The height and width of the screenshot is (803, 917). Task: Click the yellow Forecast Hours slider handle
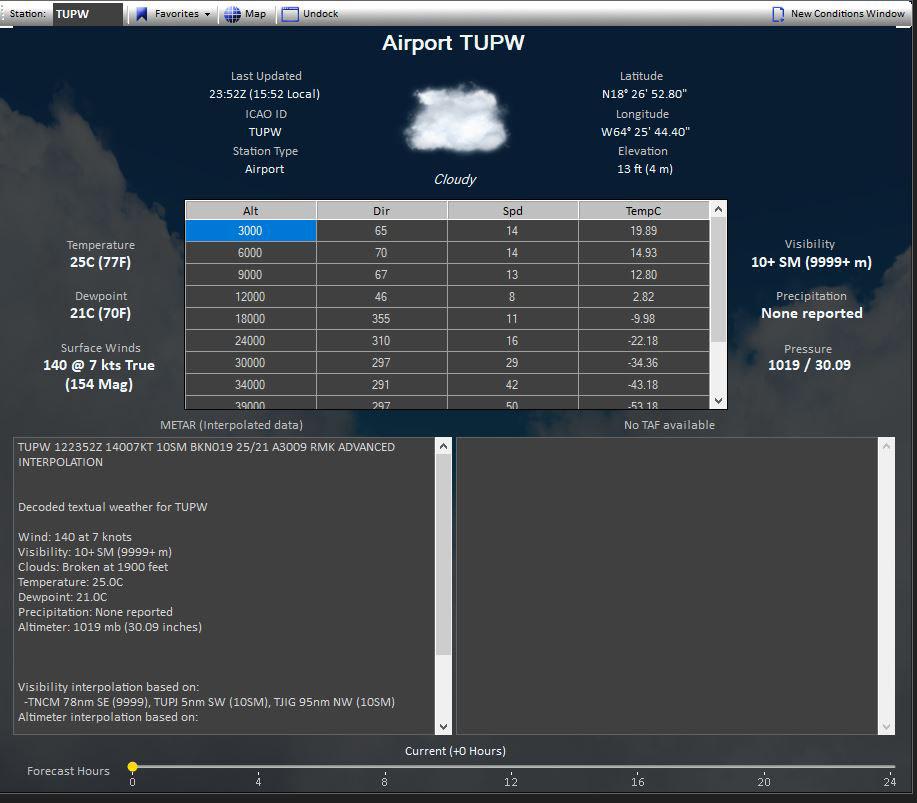click(133, 766)
